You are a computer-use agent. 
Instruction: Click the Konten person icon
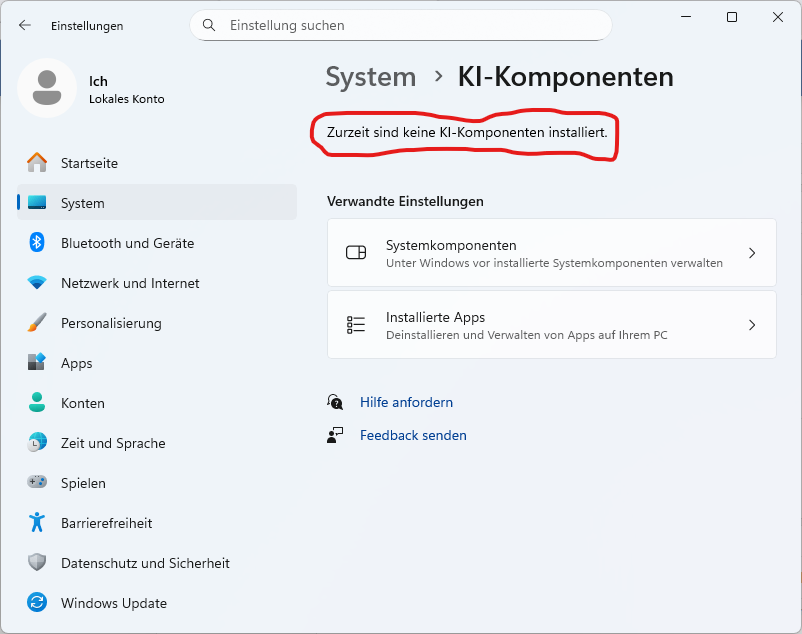[37, 402]
